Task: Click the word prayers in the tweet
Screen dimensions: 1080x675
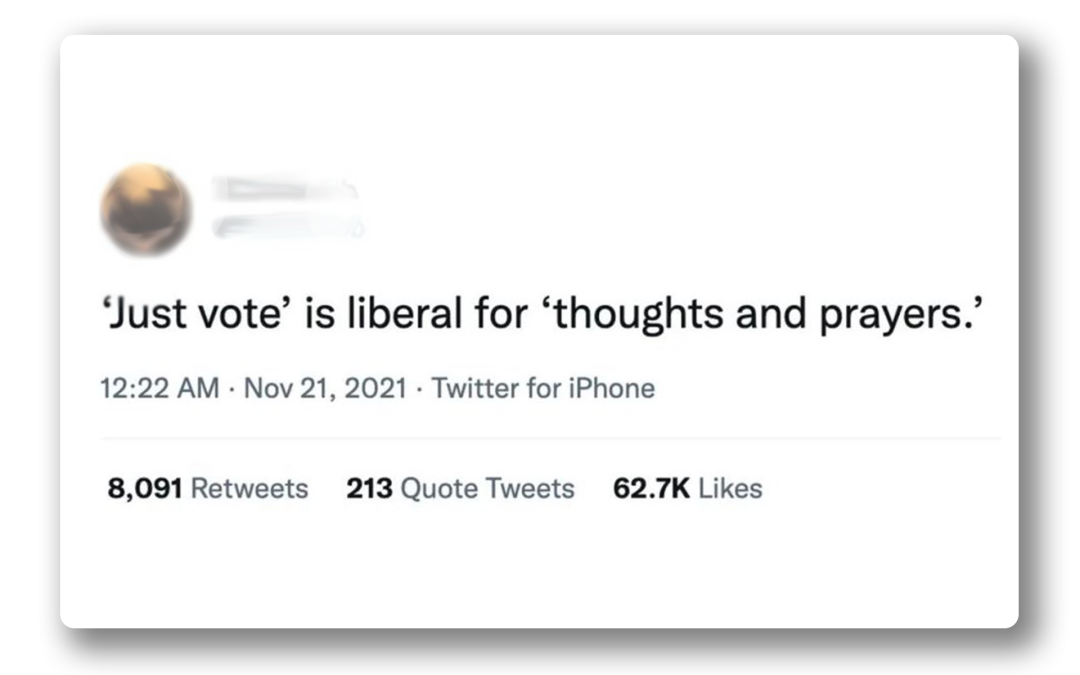Action: tap(895, 316)
